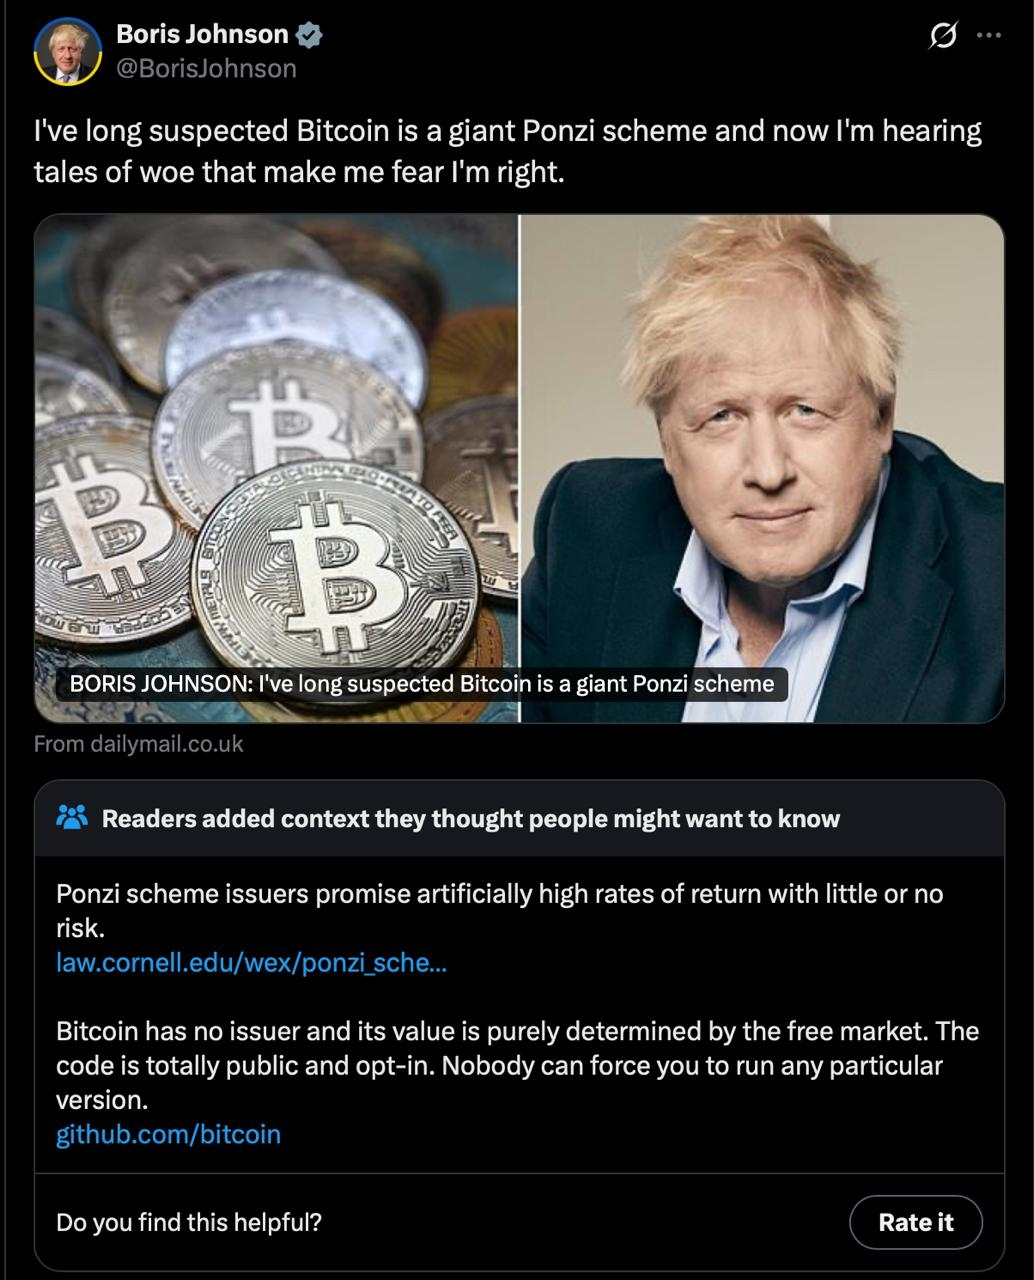Click Boris Johnson's profile avatar

click(x=68, y=51)
